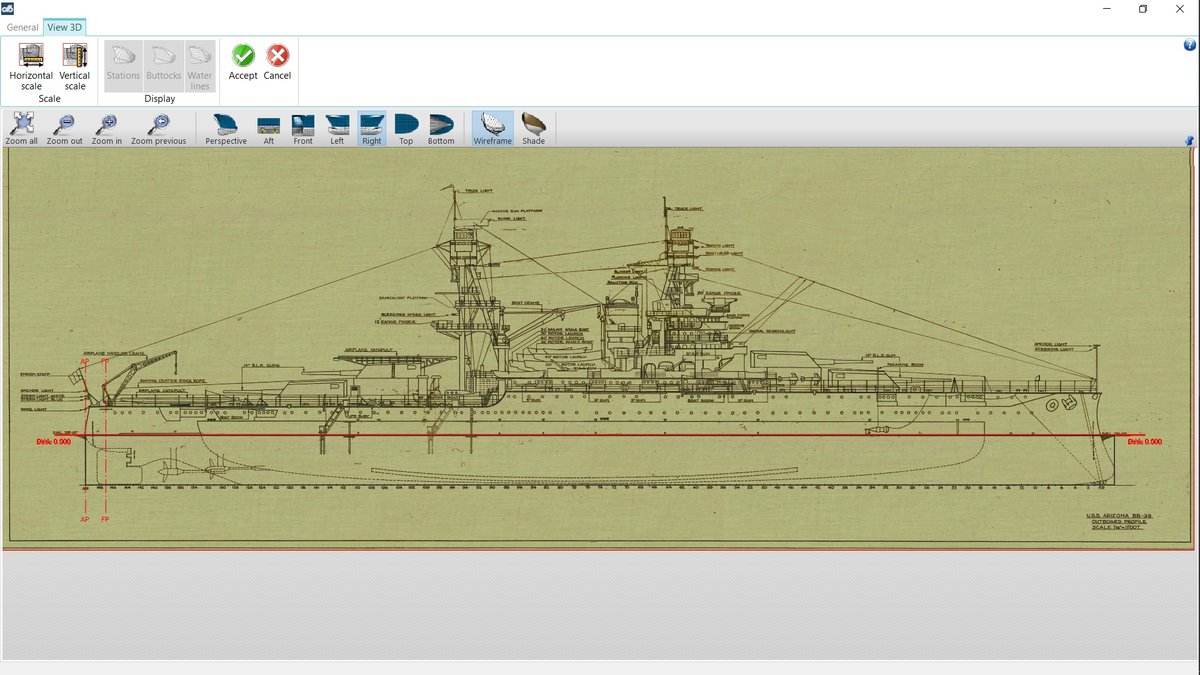Click the Vertical scale tool
This screenshot has width=1200, height=675.
(74, 66)
